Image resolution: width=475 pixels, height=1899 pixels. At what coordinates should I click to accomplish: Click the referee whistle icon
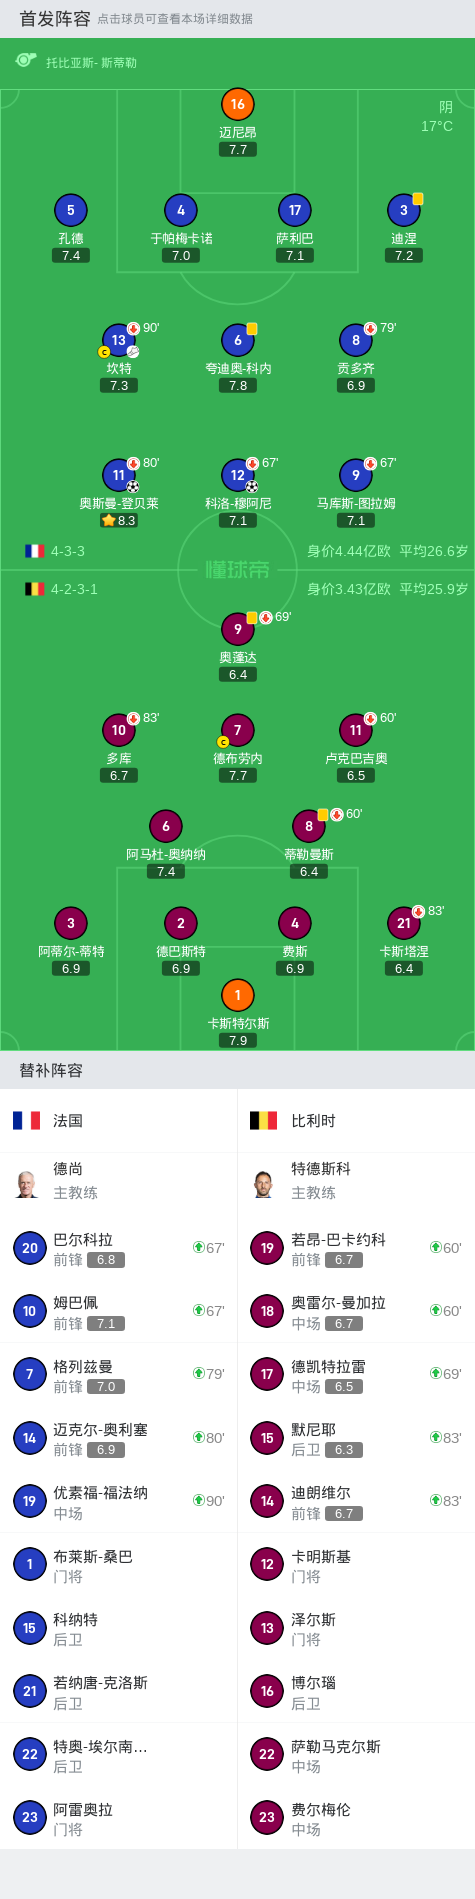(26, 61)
